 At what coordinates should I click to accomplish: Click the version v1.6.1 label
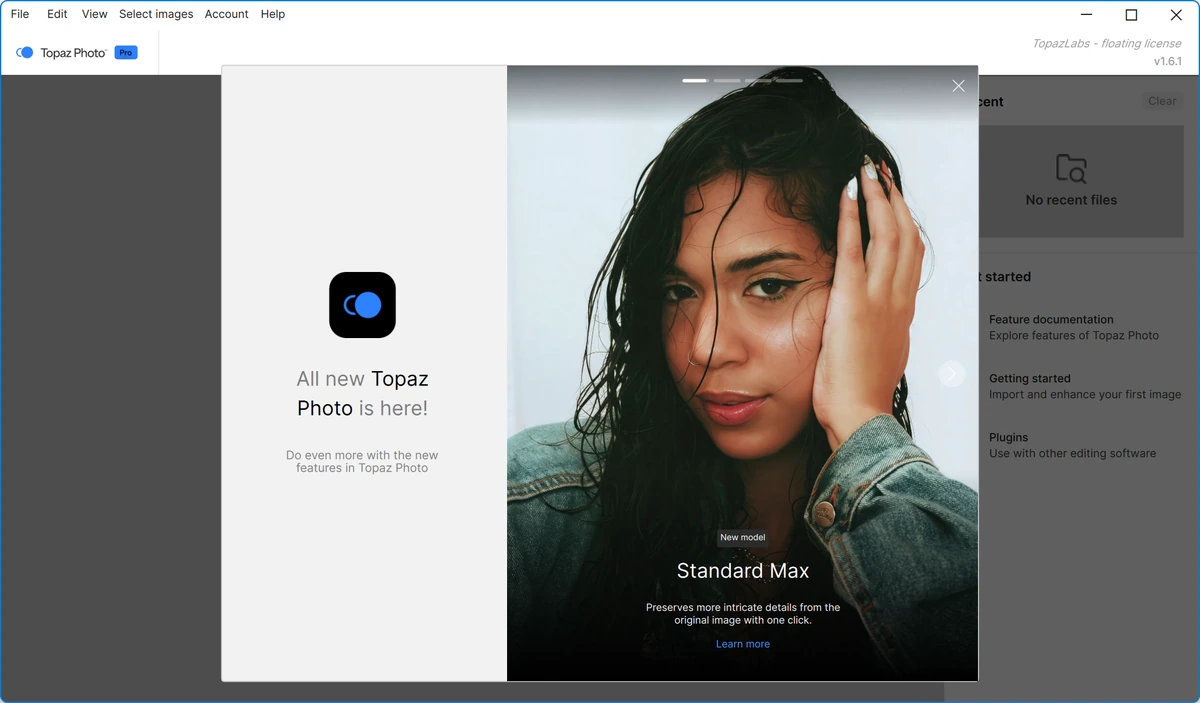1168,61
